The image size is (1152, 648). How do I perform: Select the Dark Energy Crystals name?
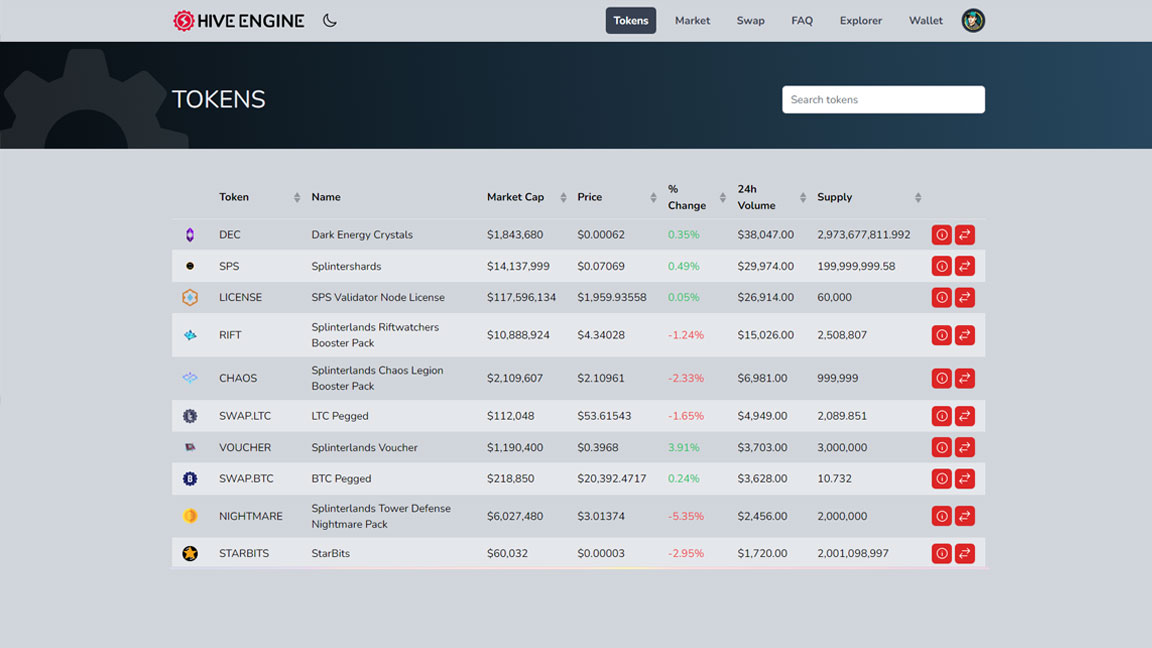362,235
